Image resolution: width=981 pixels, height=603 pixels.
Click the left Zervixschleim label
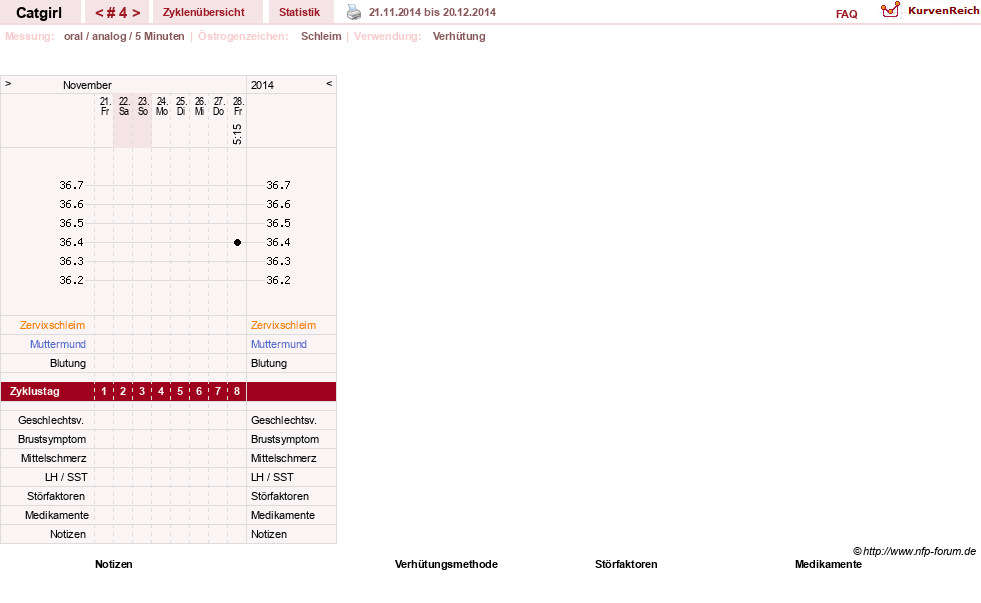53,325
